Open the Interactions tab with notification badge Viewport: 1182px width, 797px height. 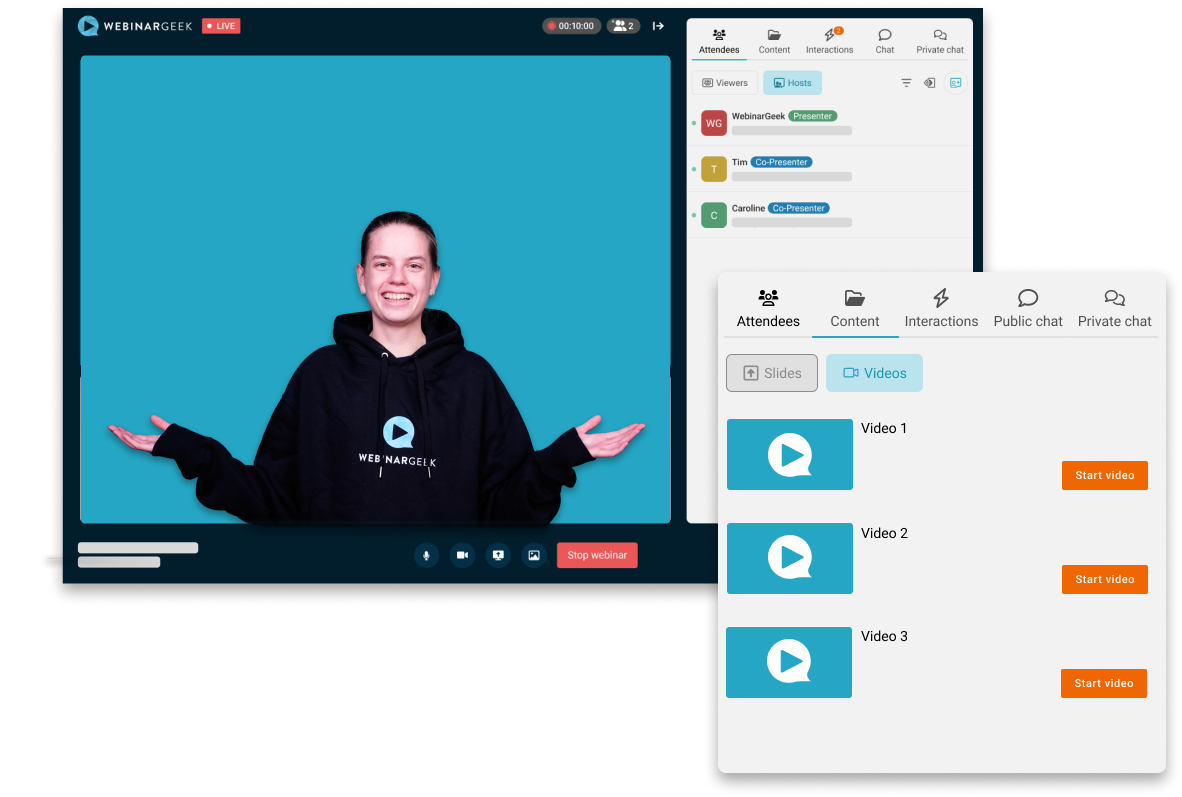(x=829, y=41)
